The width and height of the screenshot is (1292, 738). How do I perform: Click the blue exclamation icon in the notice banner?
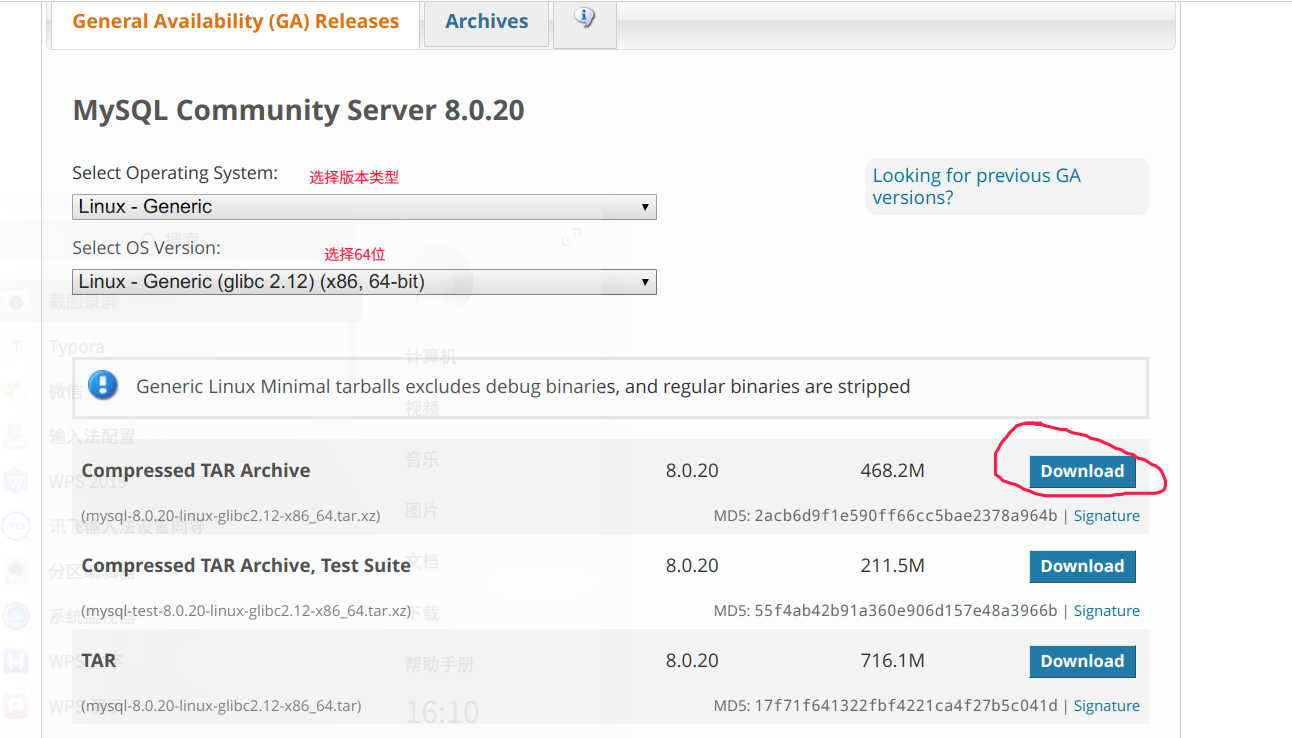102,387
